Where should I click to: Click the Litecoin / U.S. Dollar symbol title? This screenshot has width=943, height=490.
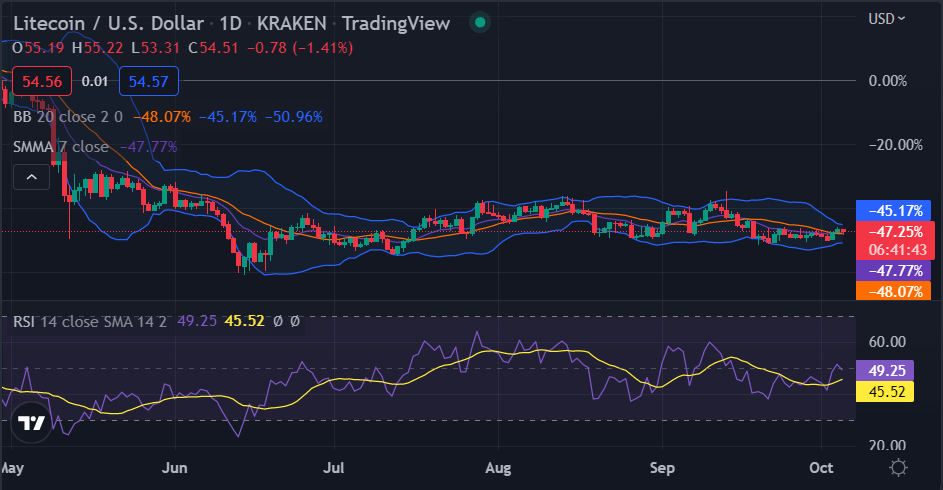[x=109, y=23]
